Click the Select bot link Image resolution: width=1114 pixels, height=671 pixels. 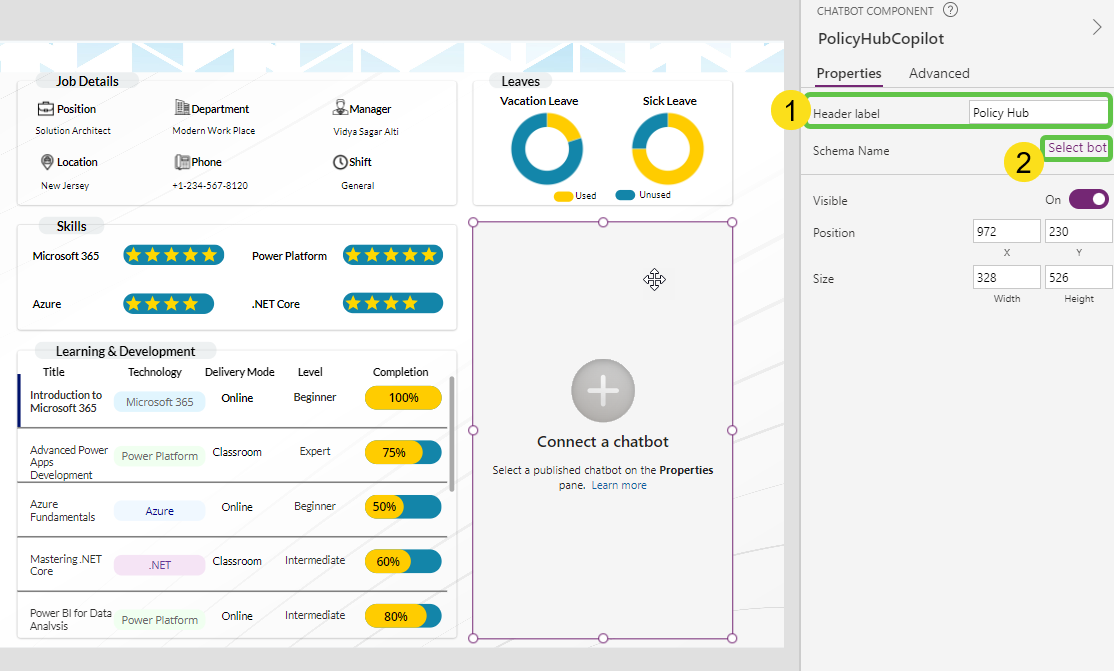(1077, 148)
